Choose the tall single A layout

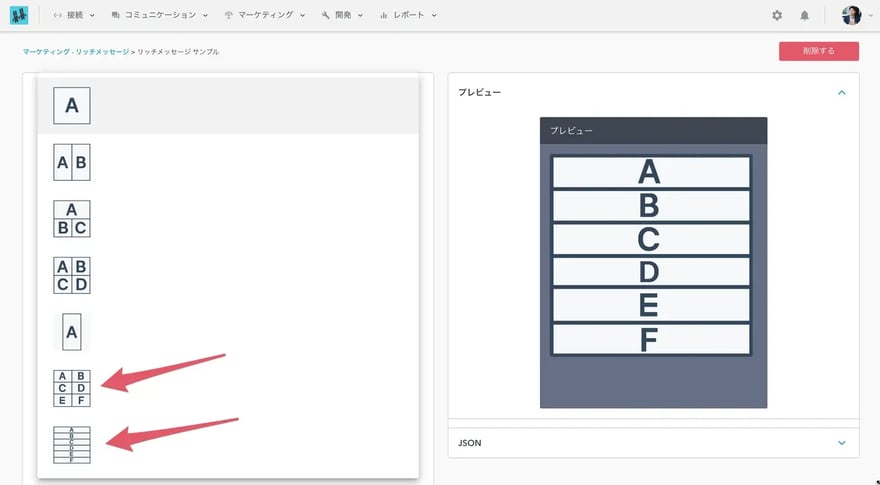tap(71, 332)
